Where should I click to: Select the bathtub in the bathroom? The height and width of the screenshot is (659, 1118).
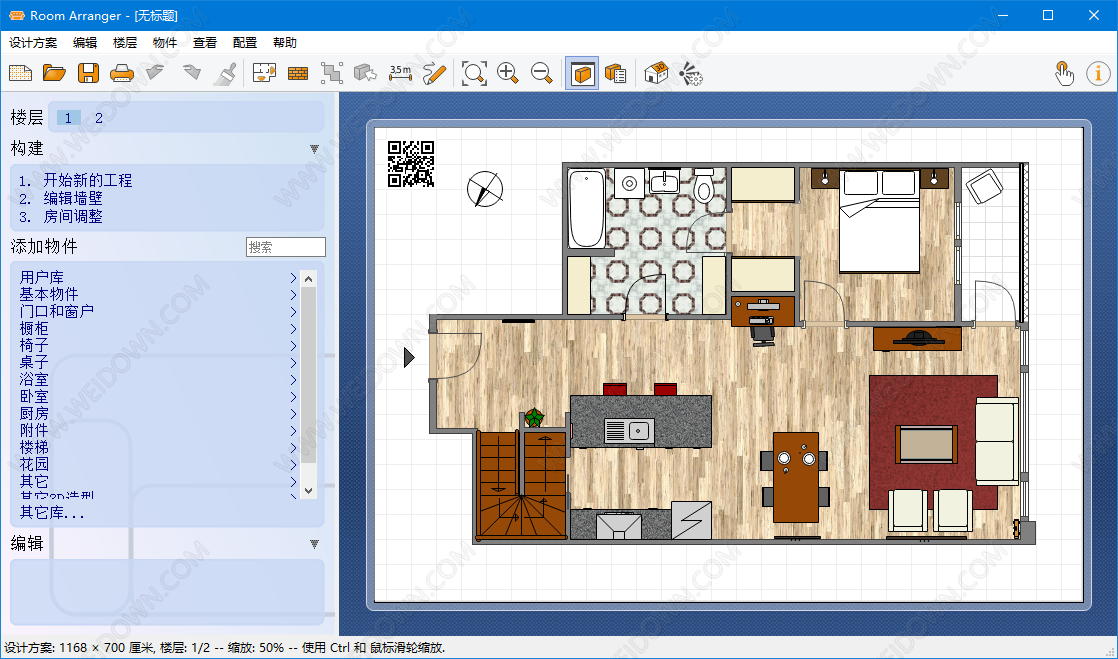tap(587, 209)
